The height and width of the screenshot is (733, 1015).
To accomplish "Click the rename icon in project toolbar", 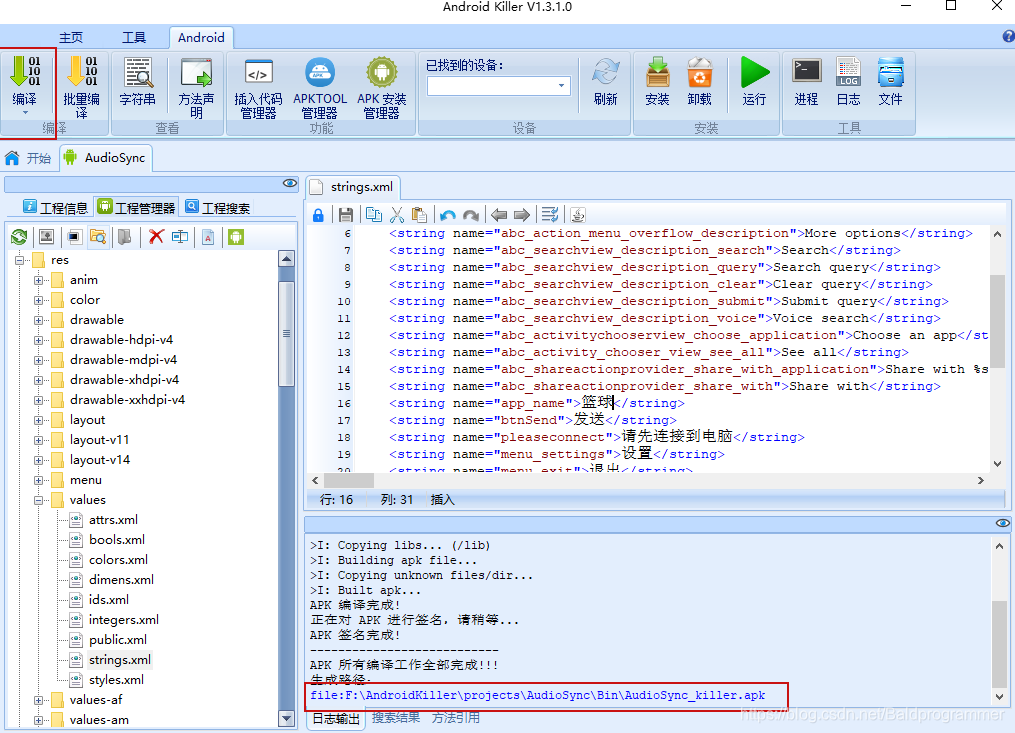I will [180, 237].
